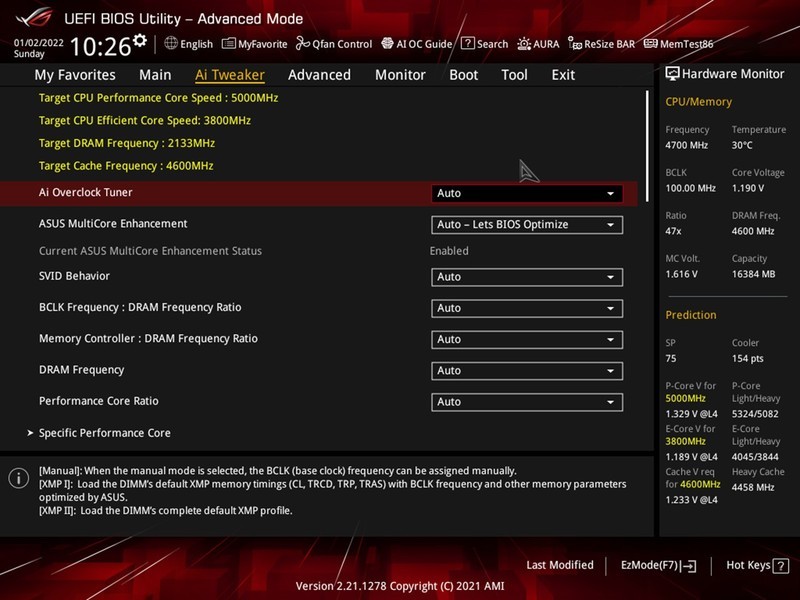Viewport: 800px width, 600px height.
Task: Click the Search question-mark icon
Action: (x=467, y=43)
